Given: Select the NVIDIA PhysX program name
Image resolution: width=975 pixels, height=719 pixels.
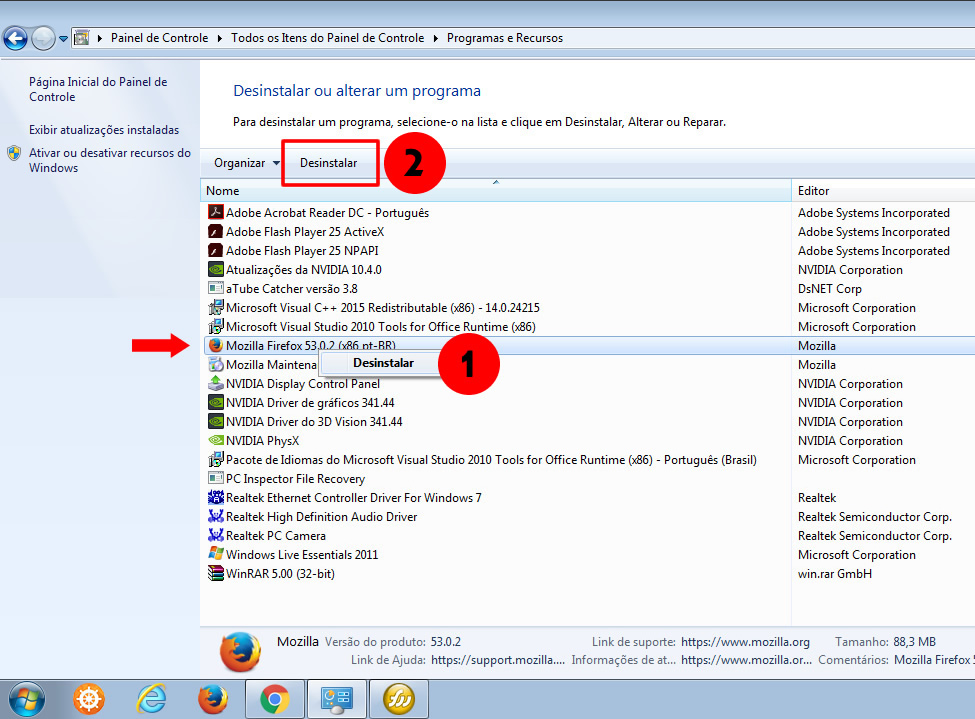Looking at the screenshot, I should 262,440.
